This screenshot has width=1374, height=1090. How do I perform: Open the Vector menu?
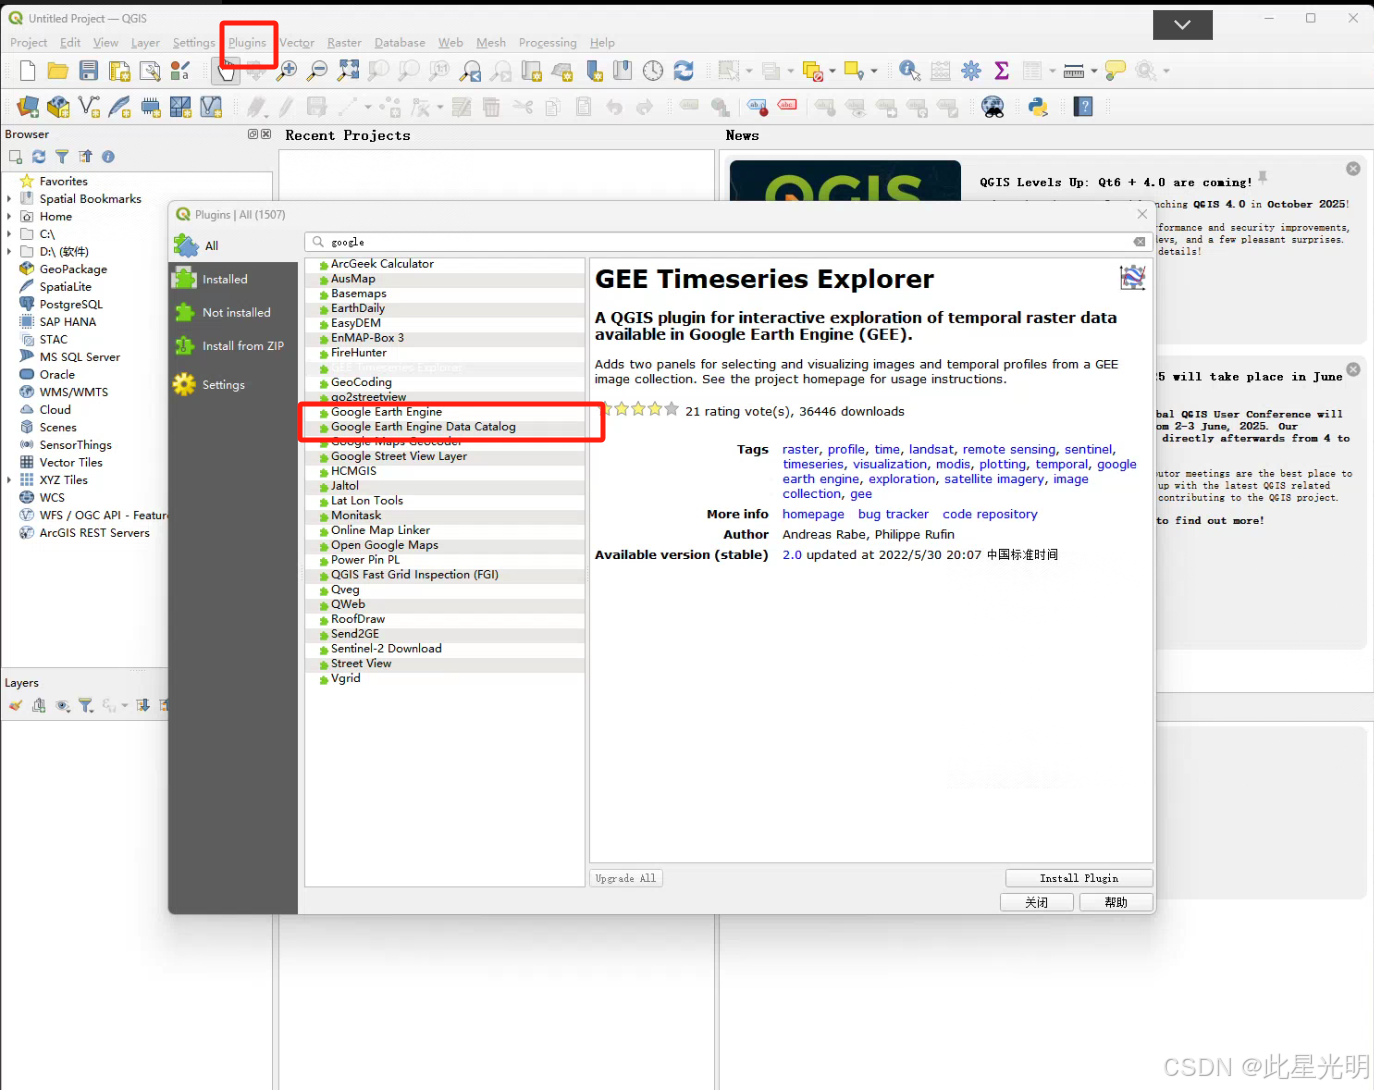(297, 43)
